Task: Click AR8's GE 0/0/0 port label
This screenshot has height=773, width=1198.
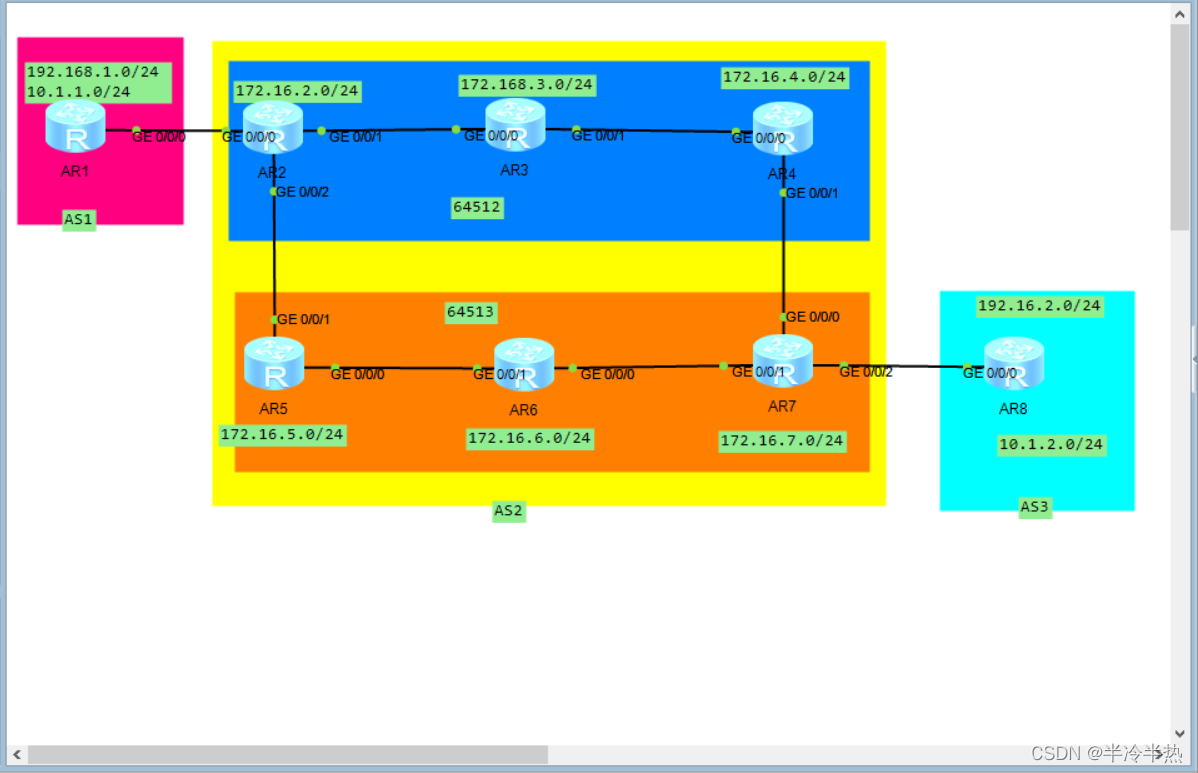Action: pos(989,373)
